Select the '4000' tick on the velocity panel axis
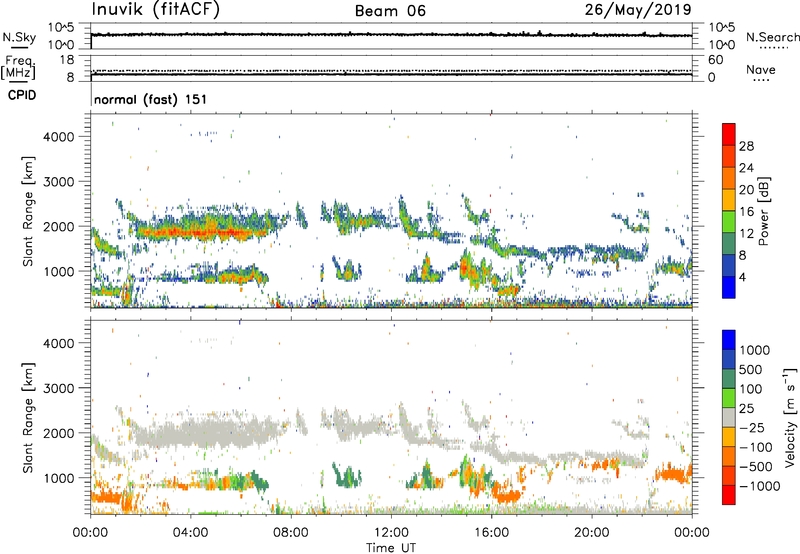The height and width of the screenshot is (554, 800). (59, 343)
